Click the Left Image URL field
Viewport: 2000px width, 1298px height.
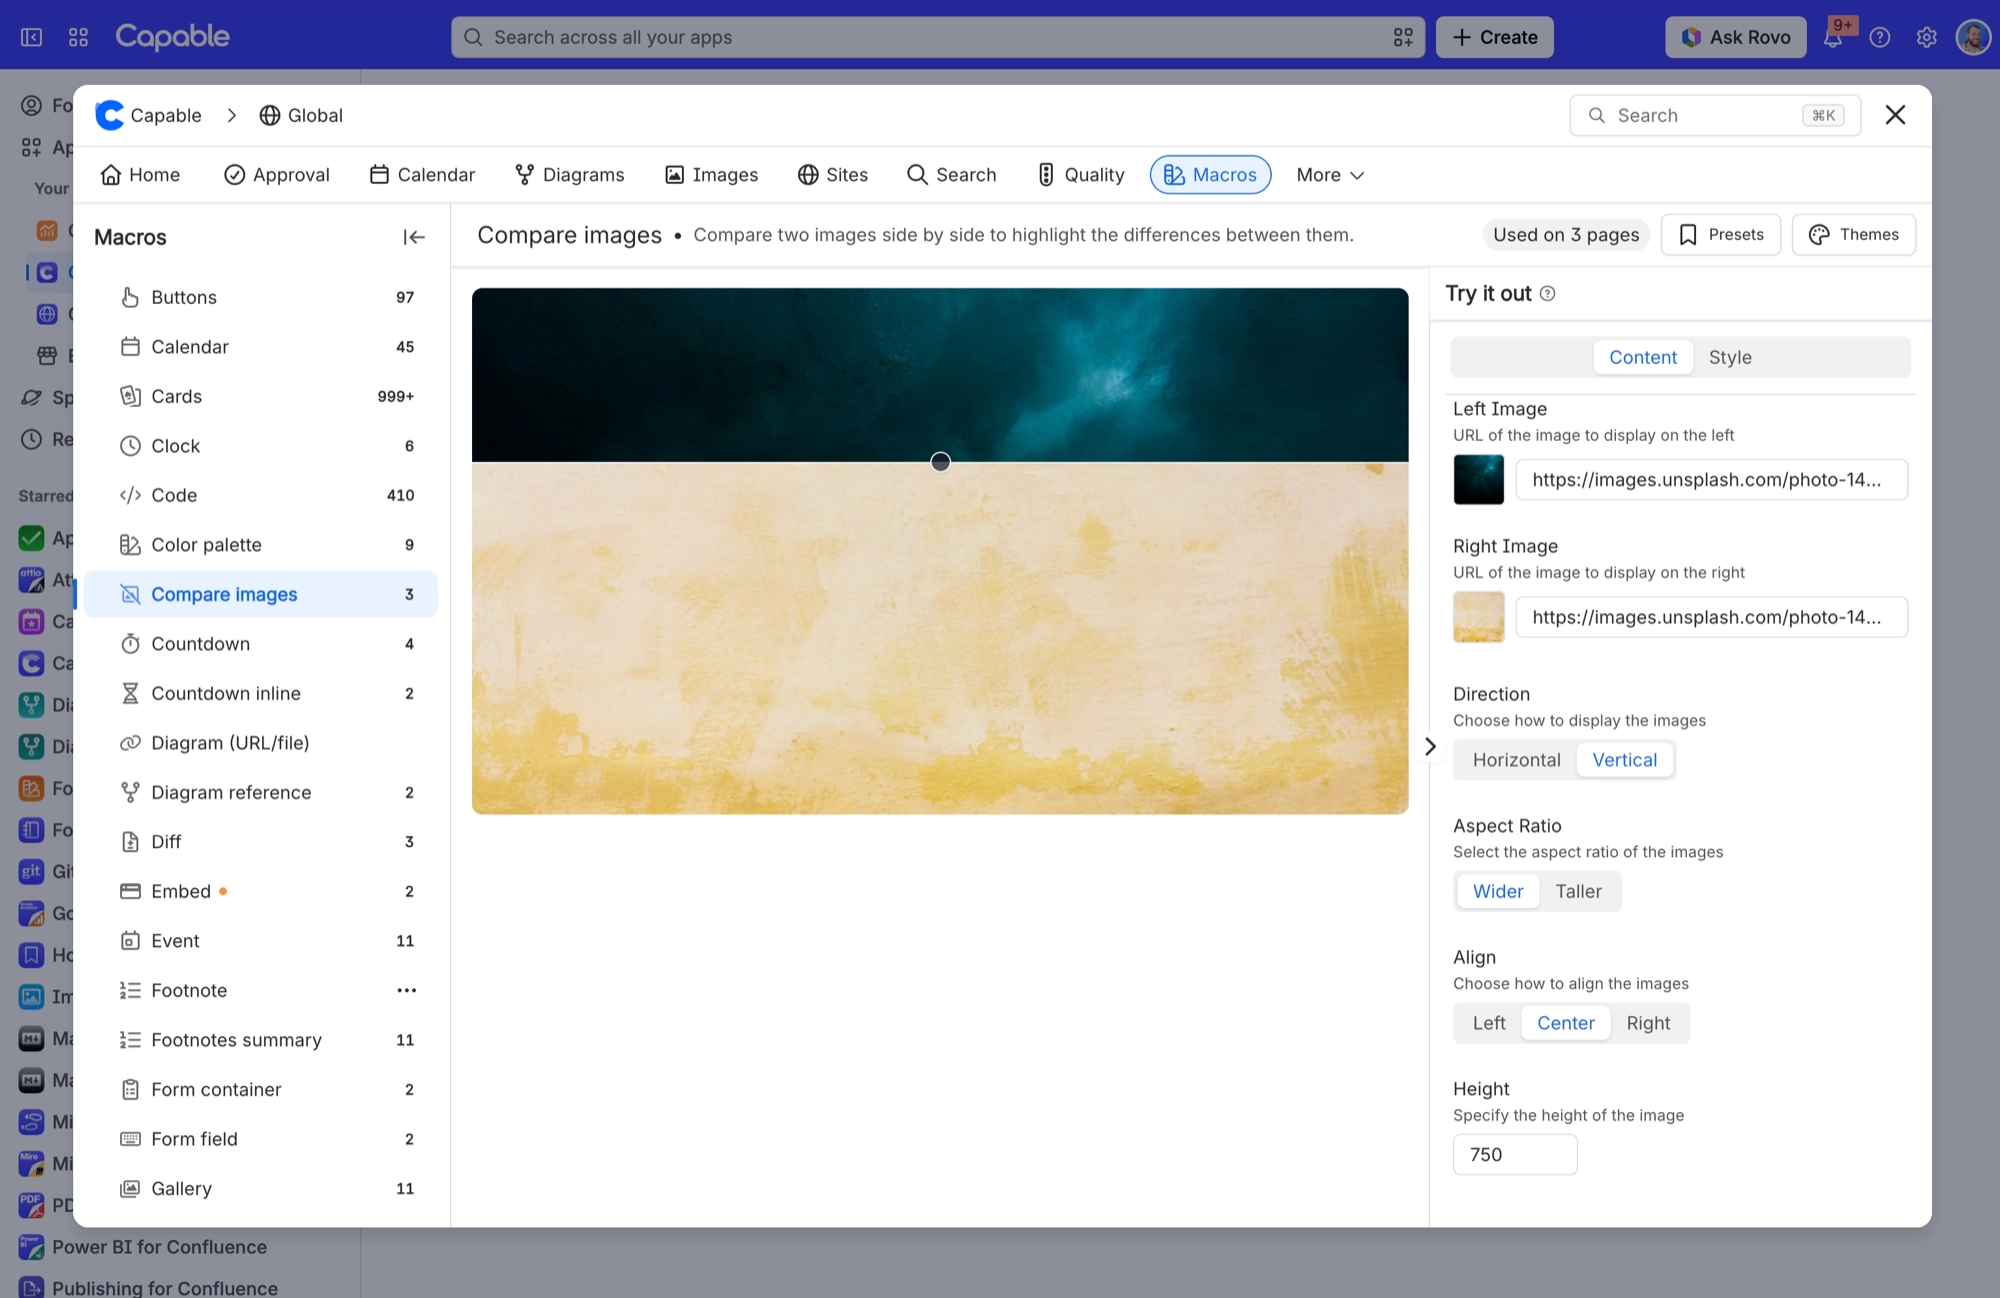(1712, 480)
